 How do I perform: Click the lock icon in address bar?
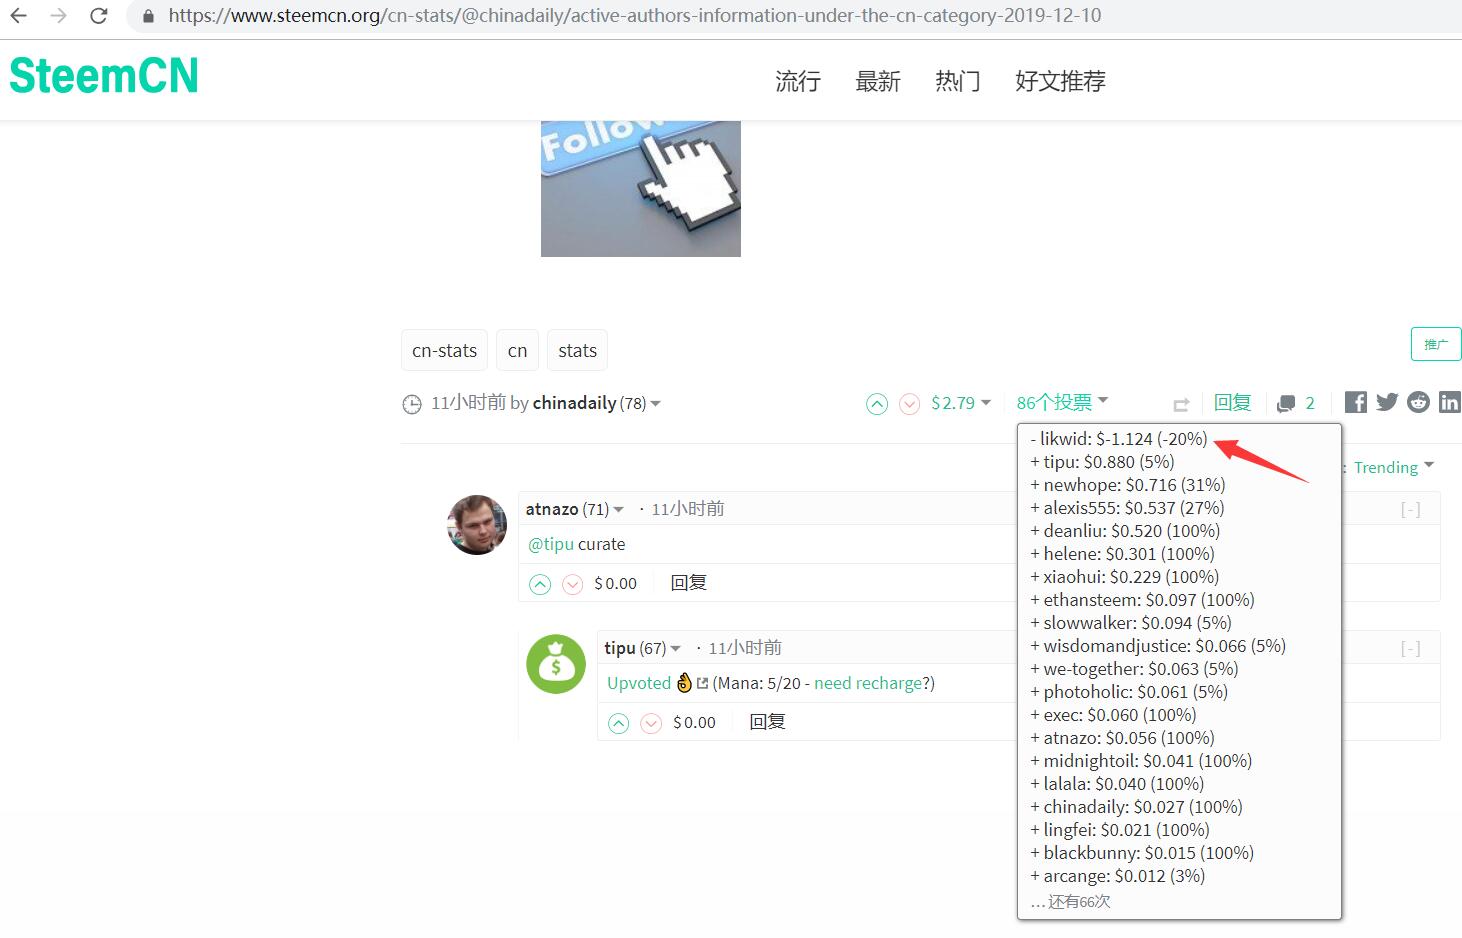pos(148,16)
